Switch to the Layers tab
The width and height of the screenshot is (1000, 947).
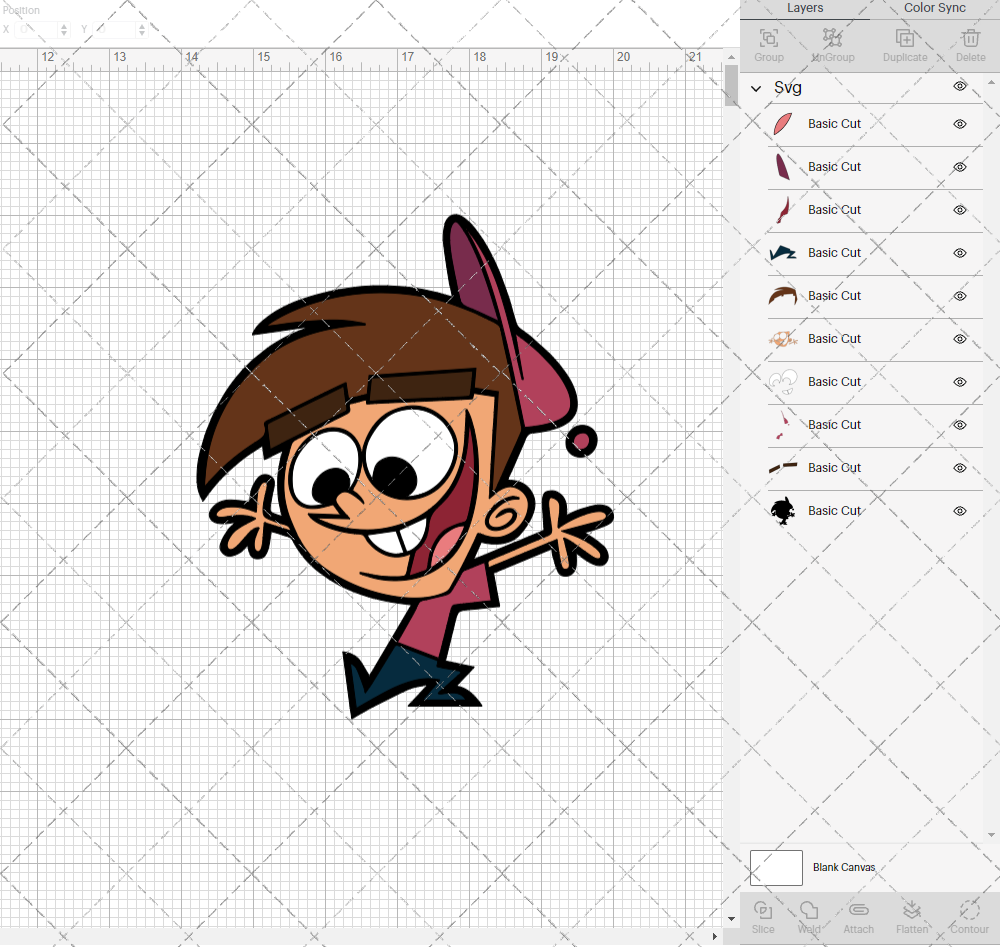tap(805, 8)
